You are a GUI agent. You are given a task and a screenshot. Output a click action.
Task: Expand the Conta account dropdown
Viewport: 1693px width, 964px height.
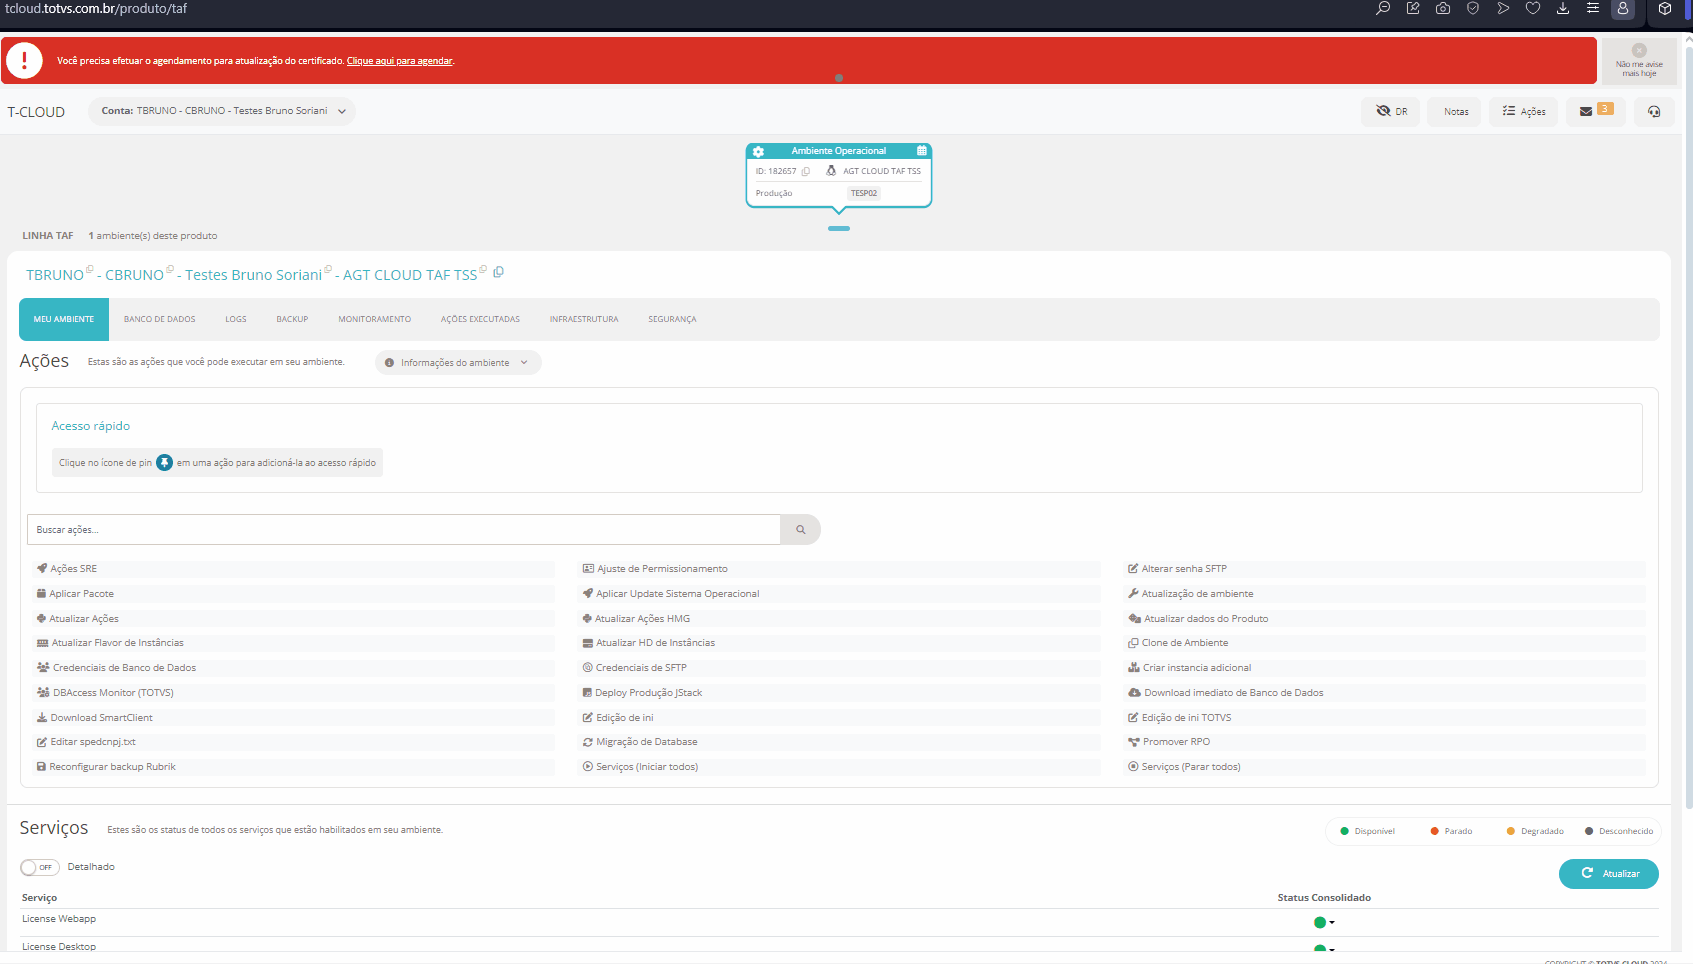click(222, 111)
